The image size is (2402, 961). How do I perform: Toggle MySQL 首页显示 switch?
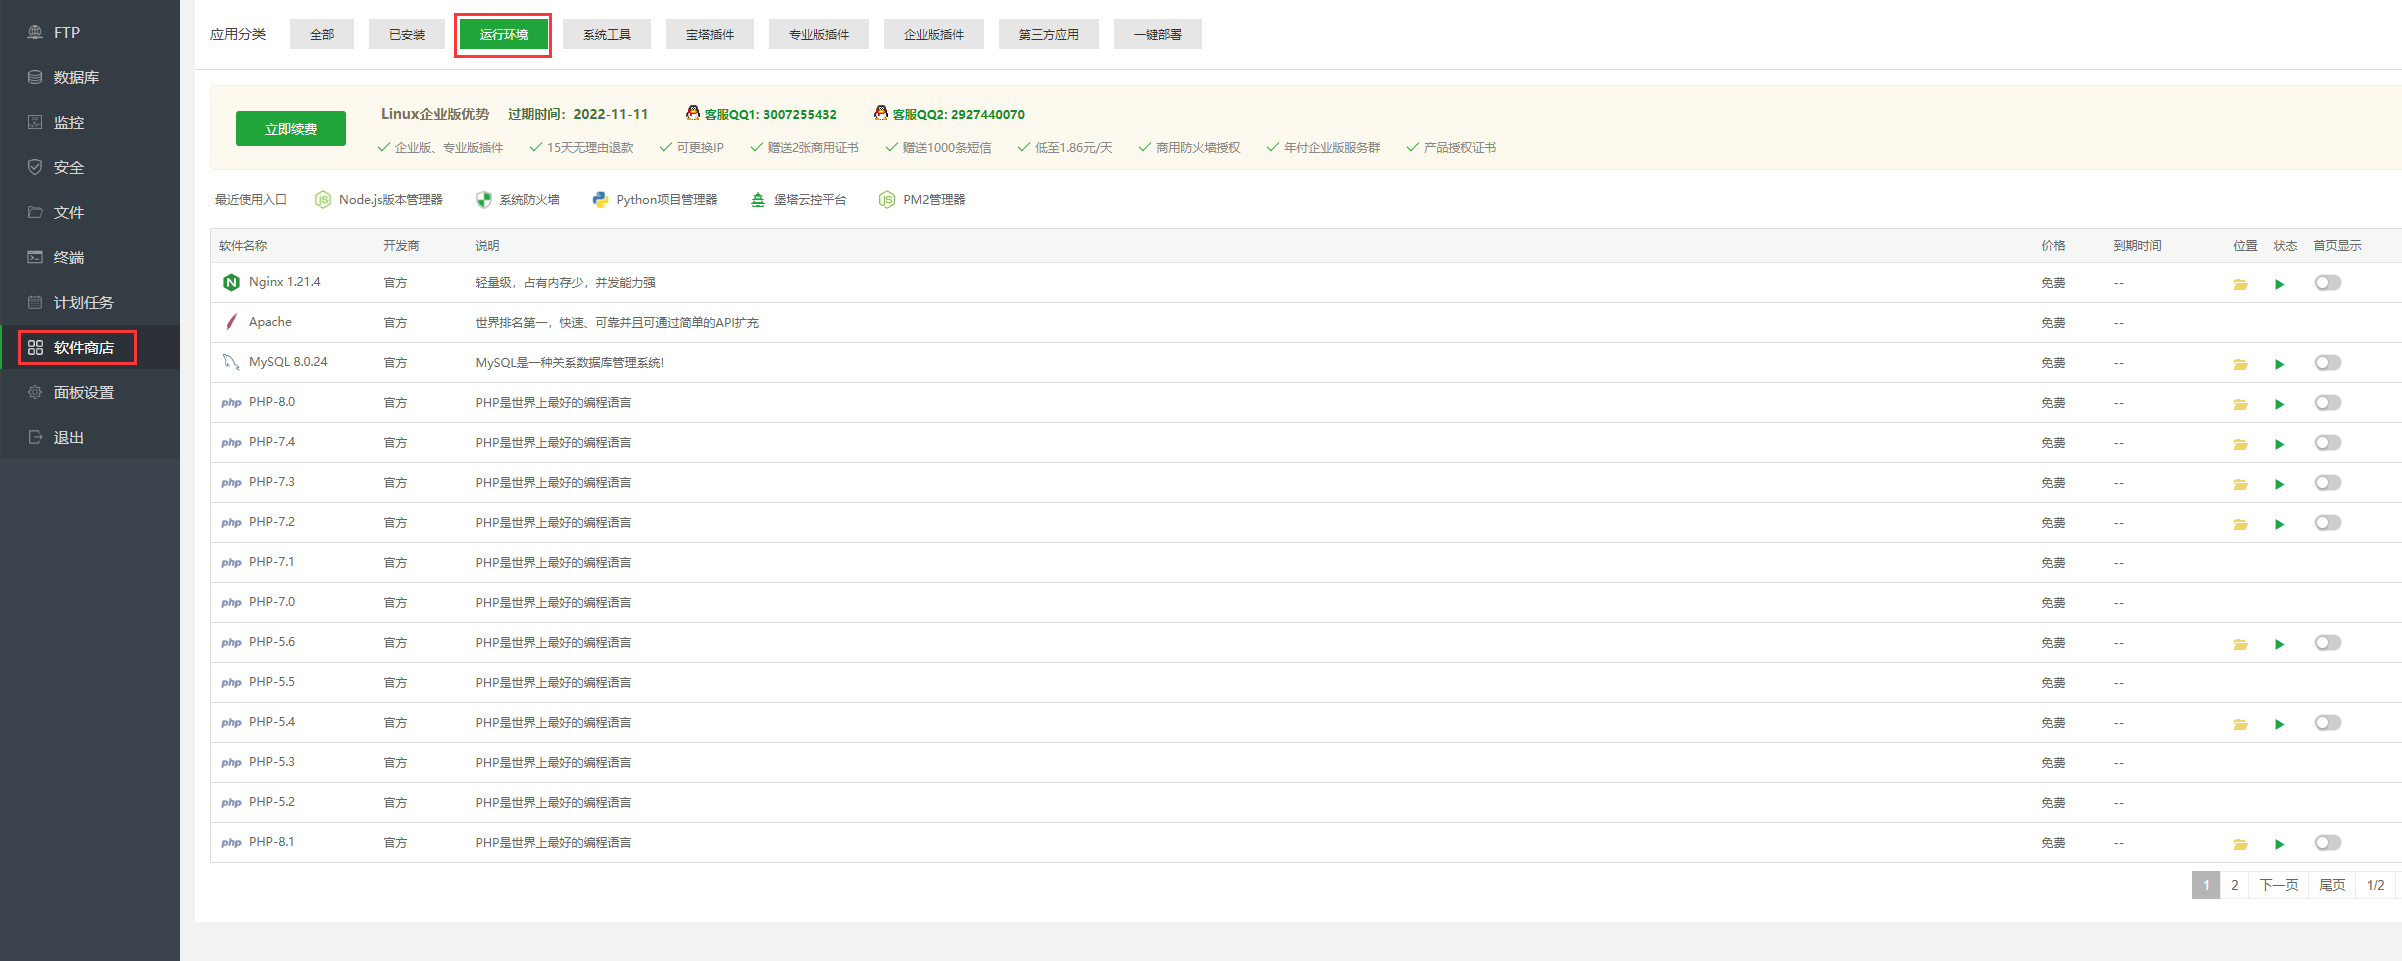point(2328,363)
